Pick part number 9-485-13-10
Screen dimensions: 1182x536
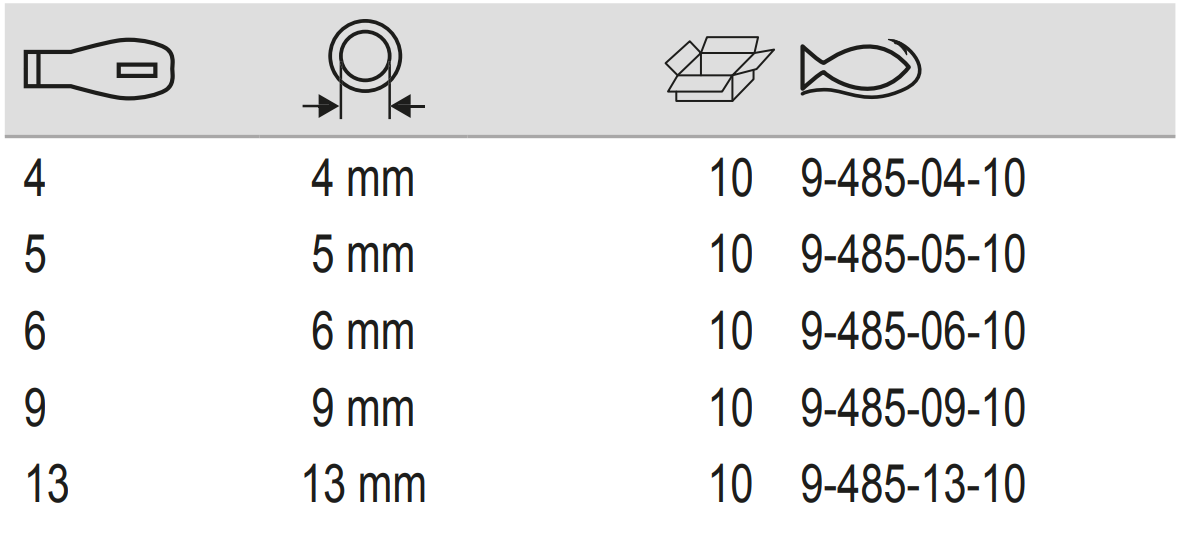913,486
